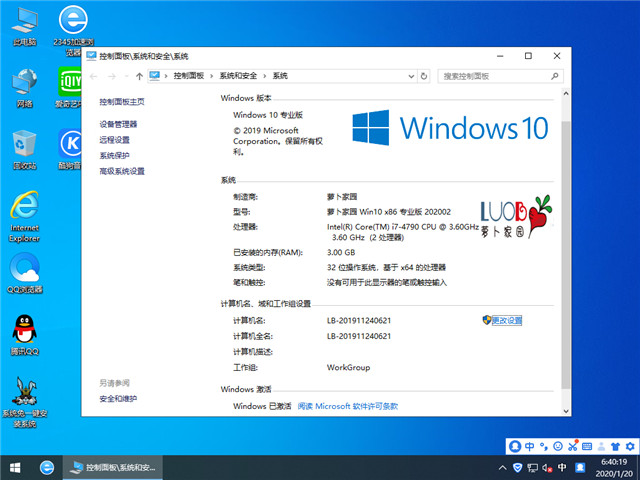This screenshot has height=480, width=640.
Task: Open 阅读 Microsoft 软件许可条款 link
Action: click(x=347, y=406)
